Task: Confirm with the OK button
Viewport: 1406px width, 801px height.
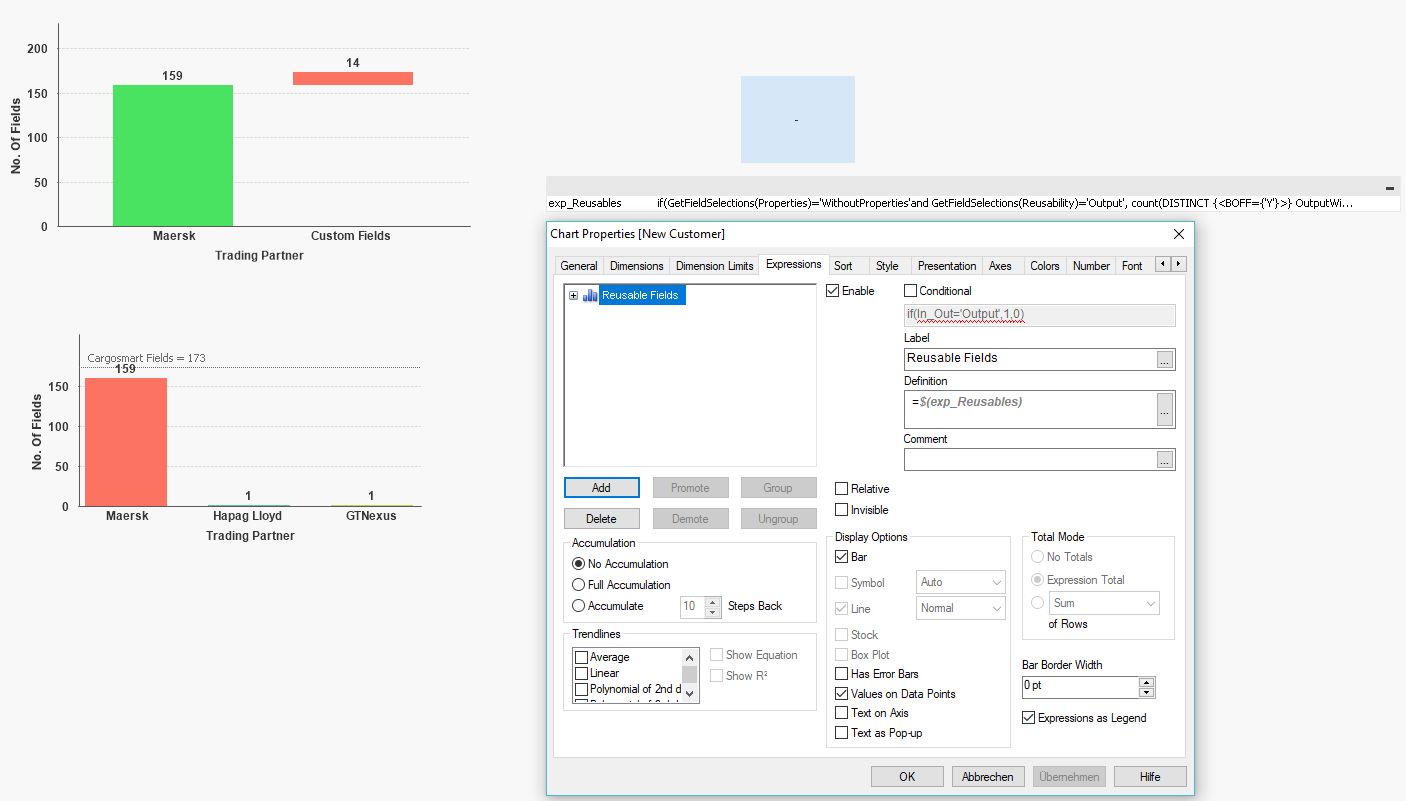Action: 907,776
